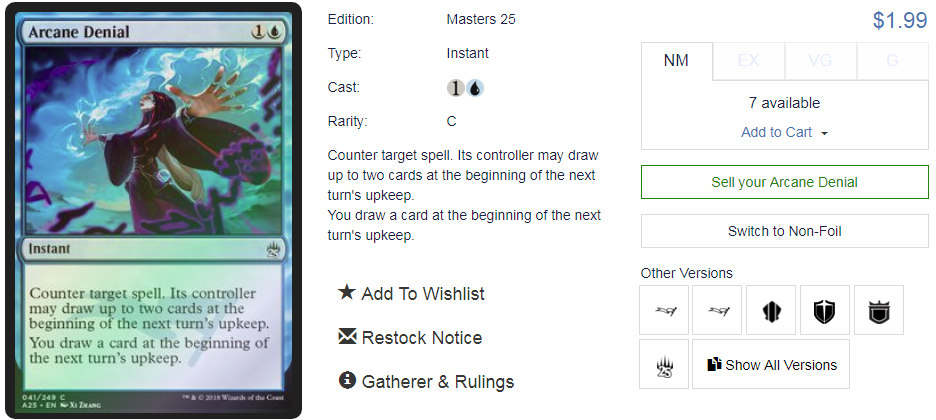Show All Versions of the card
Screen dimensions: 936x420
[x=771, y=364]
